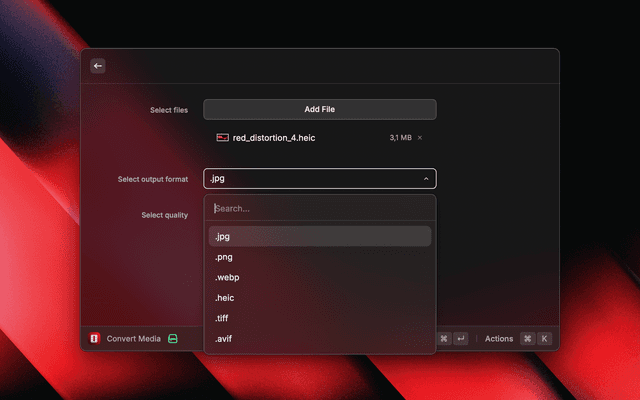The height and width of the screenshot is (400, 640).
Task: Pick .webp as the output format
Action: click(x=320, y=277)
